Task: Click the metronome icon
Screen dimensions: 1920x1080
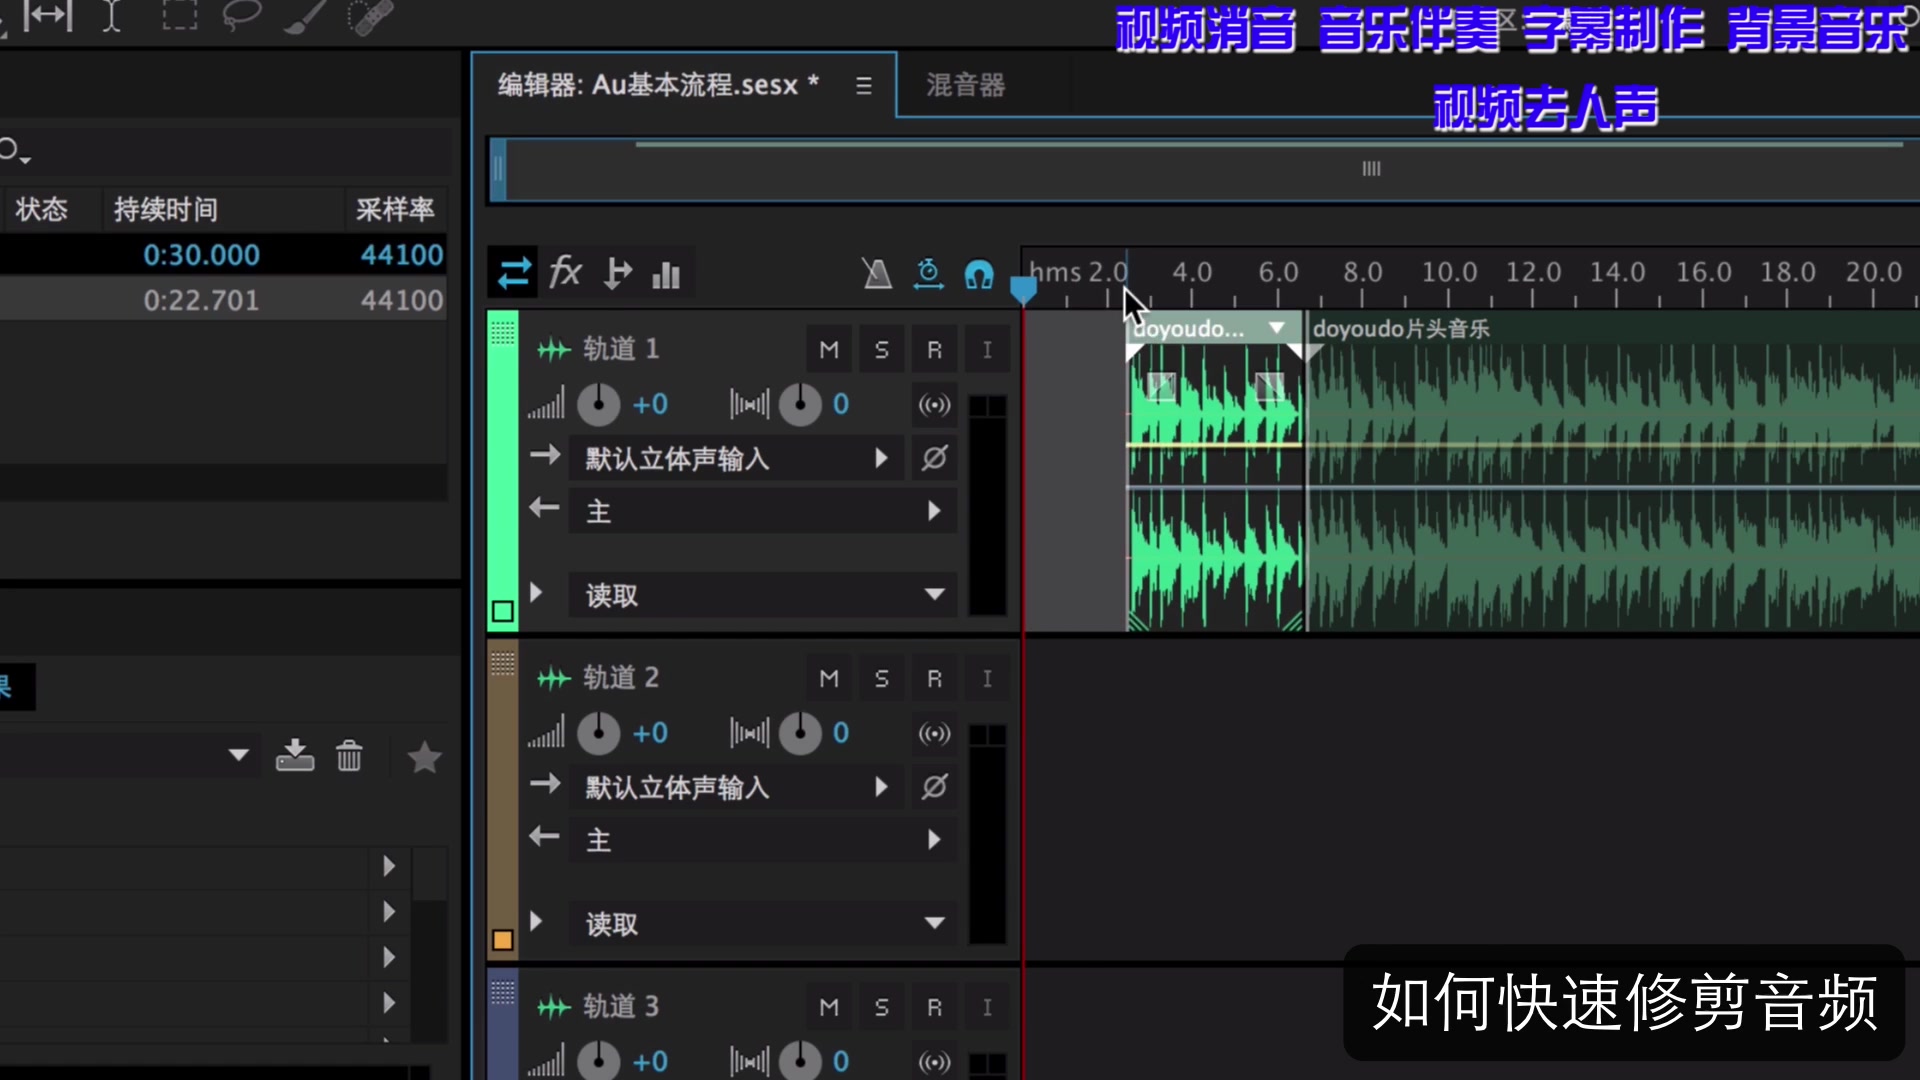Action: click(x=876, y=273)
